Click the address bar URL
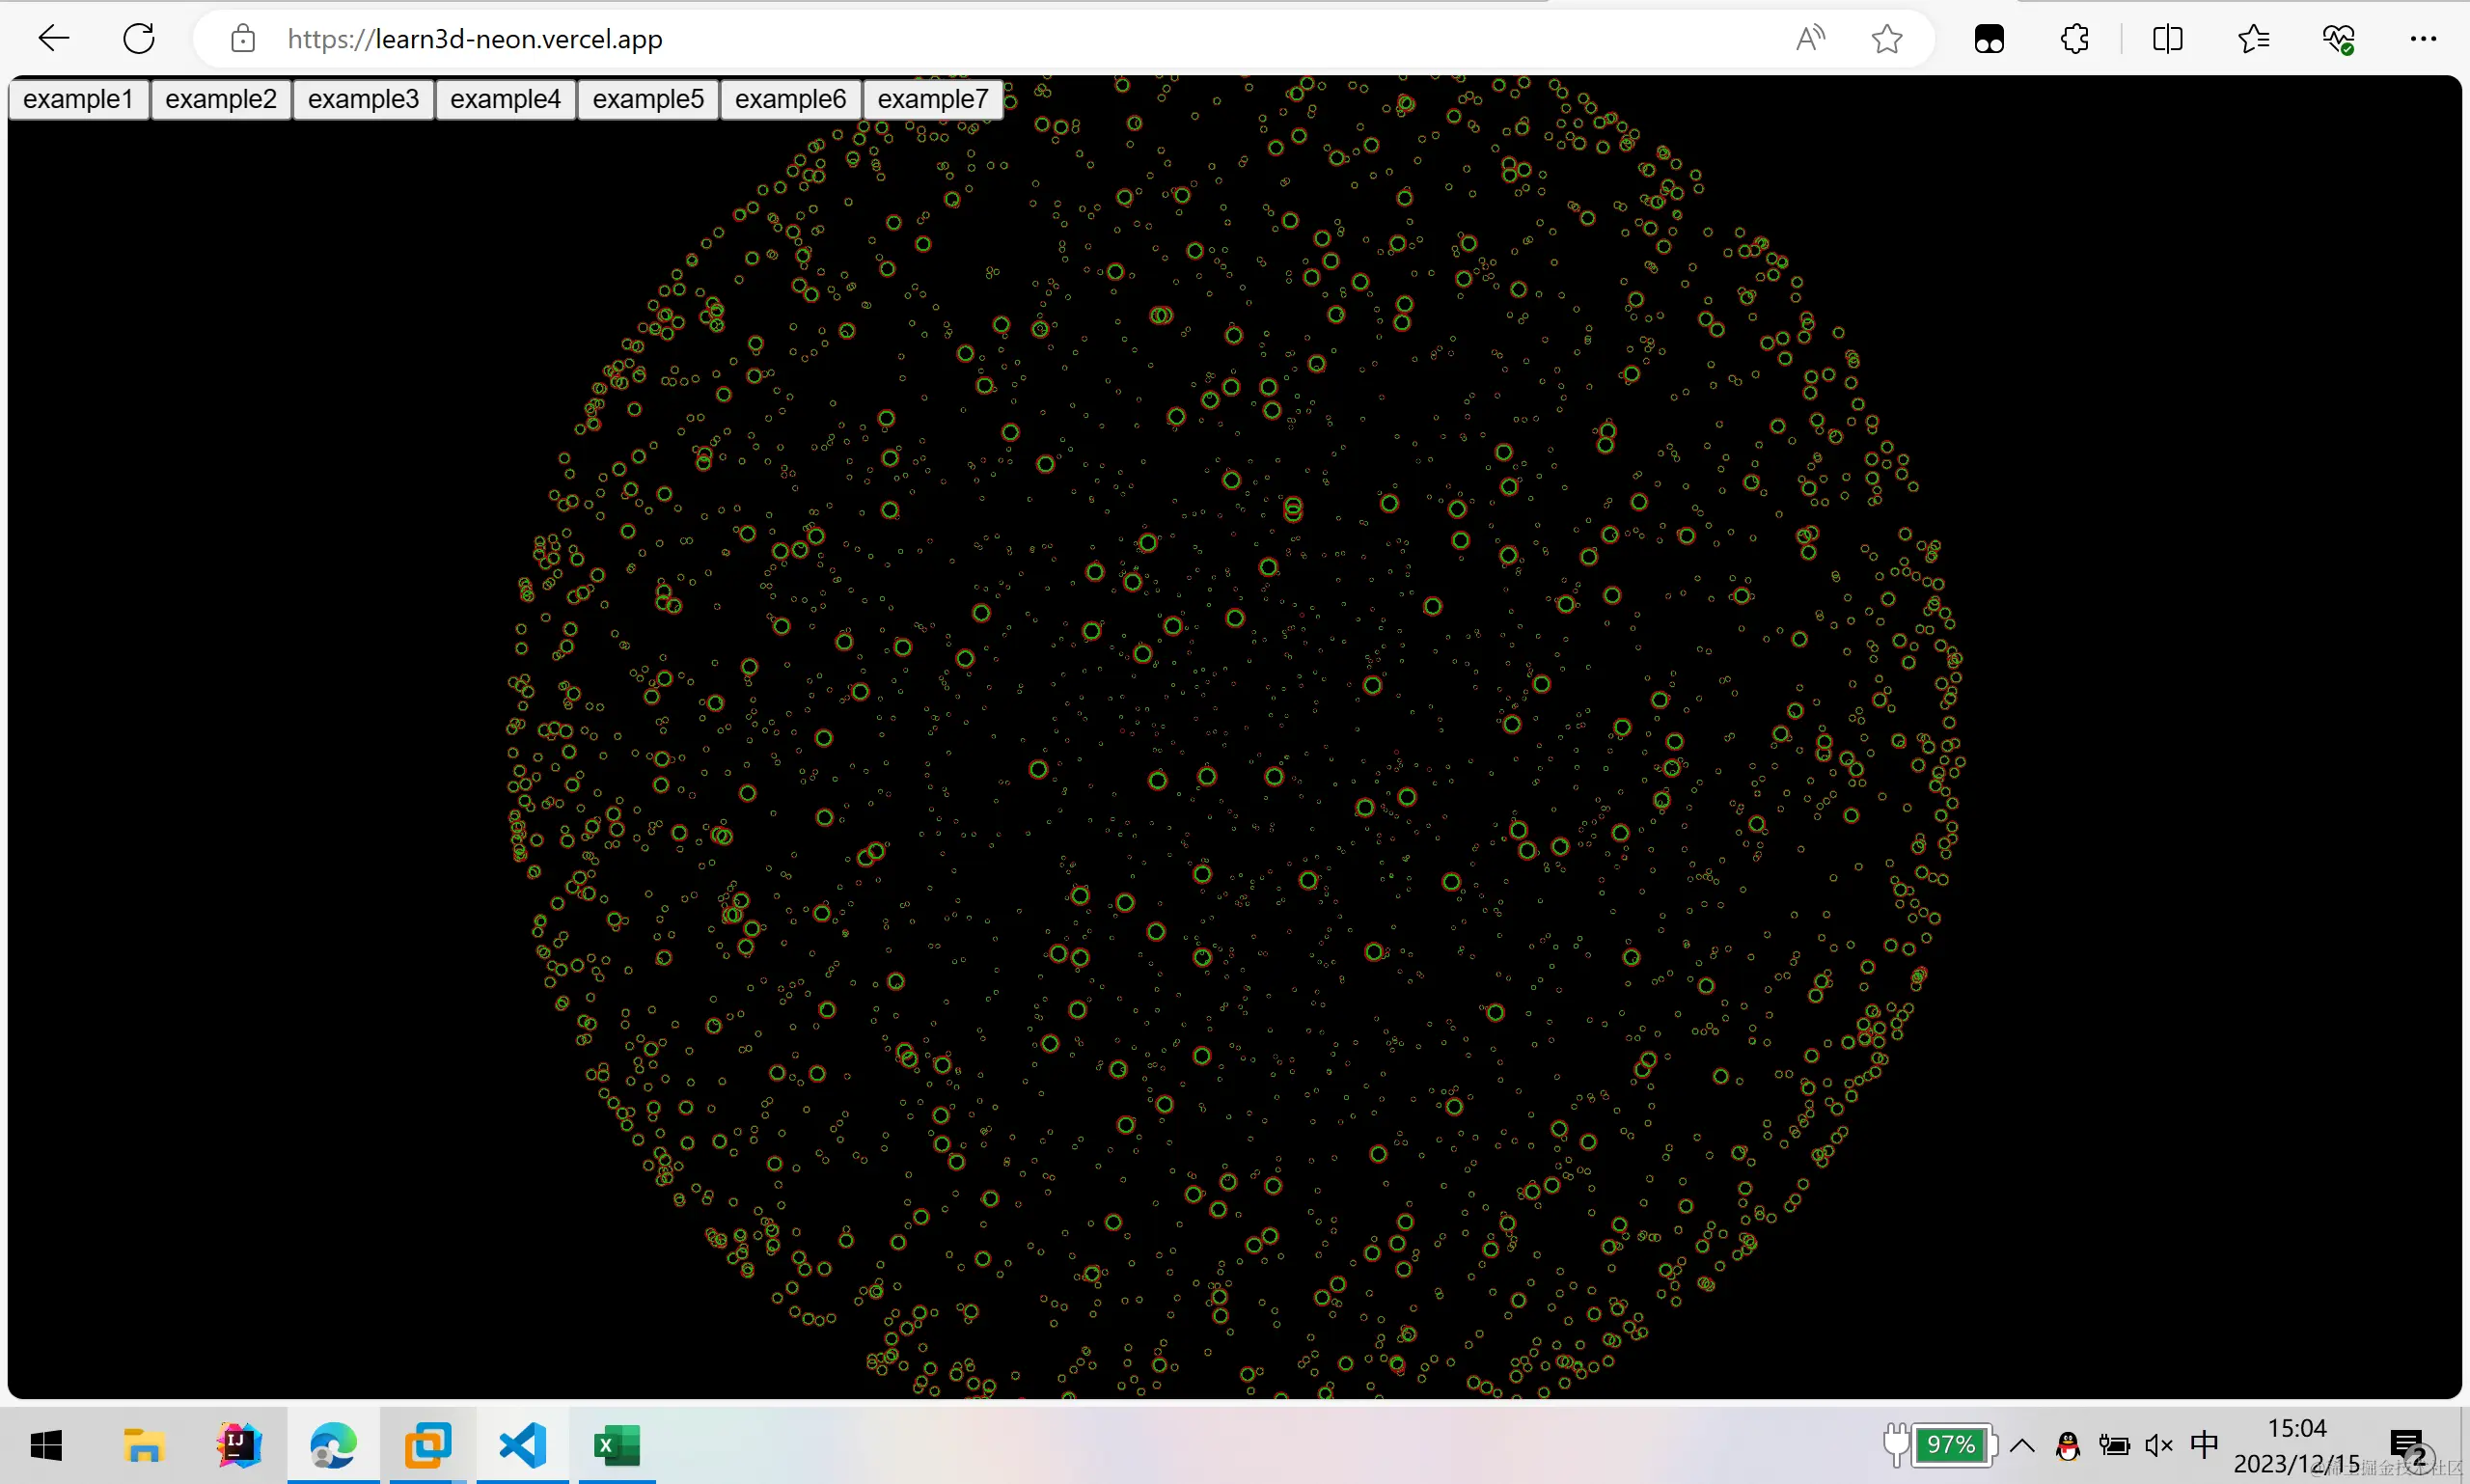Image resolution: width=2470 pixels, height=1484 pixels. (x=475, y=39)
